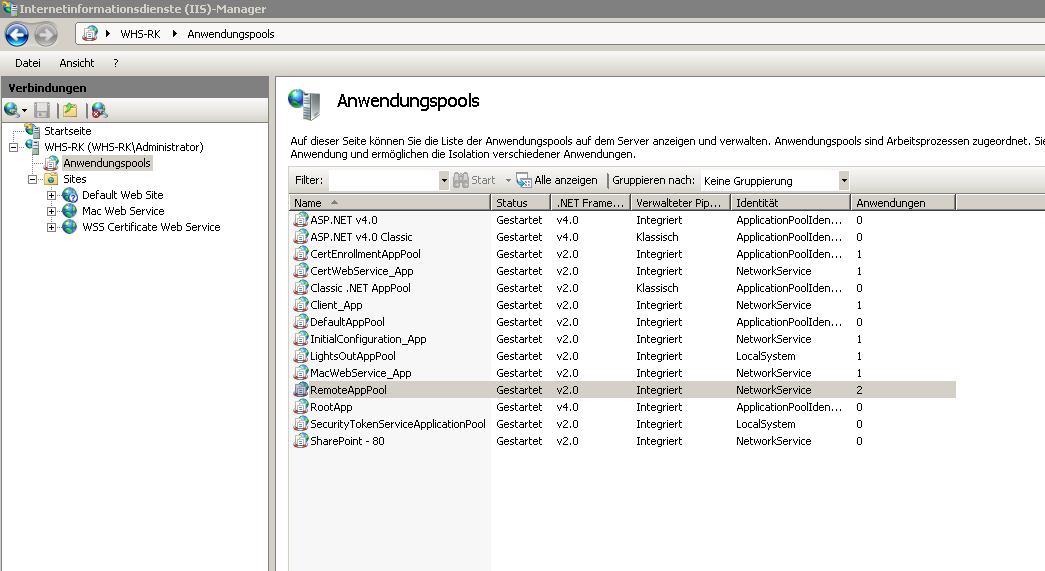1045x571 pixels.
Task: Open the dropdown arrow beside Start
Action: pos(508,181)
